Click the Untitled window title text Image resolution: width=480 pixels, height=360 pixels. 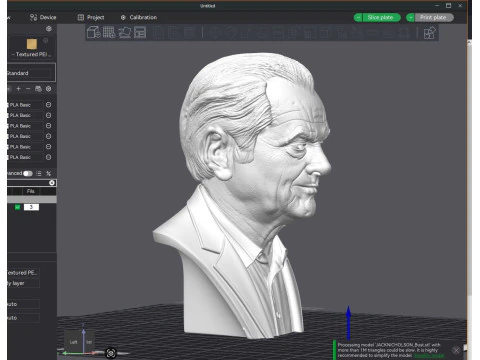207,6
